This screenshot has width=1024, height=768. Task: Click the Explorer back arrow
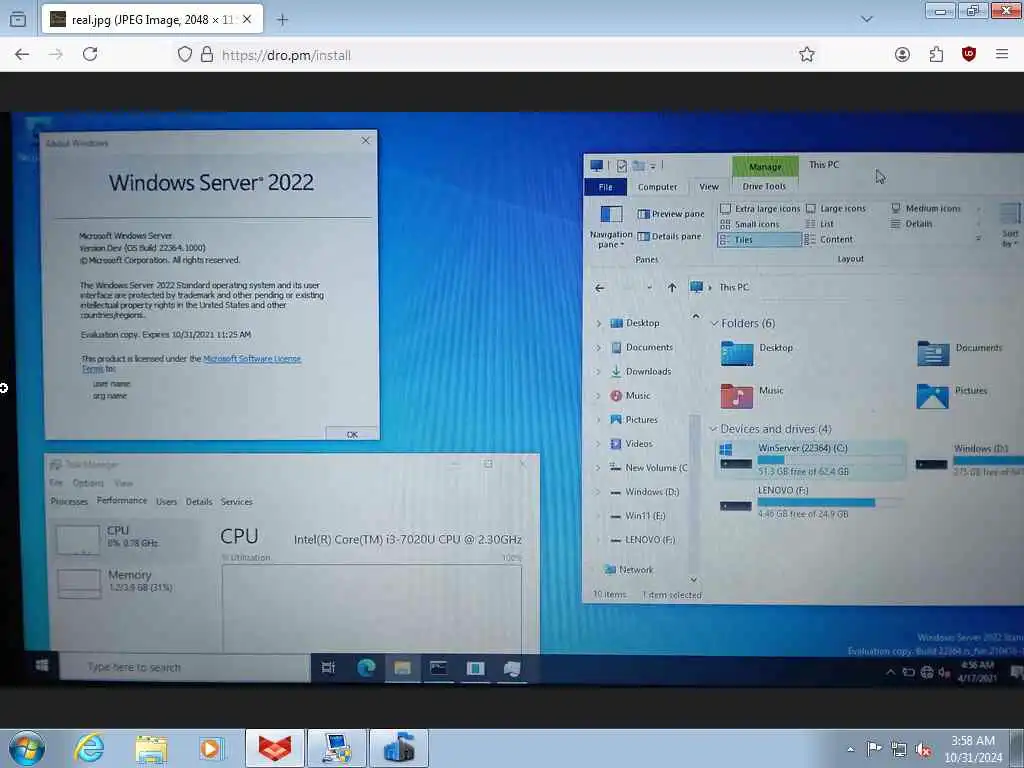coord(600,288)
